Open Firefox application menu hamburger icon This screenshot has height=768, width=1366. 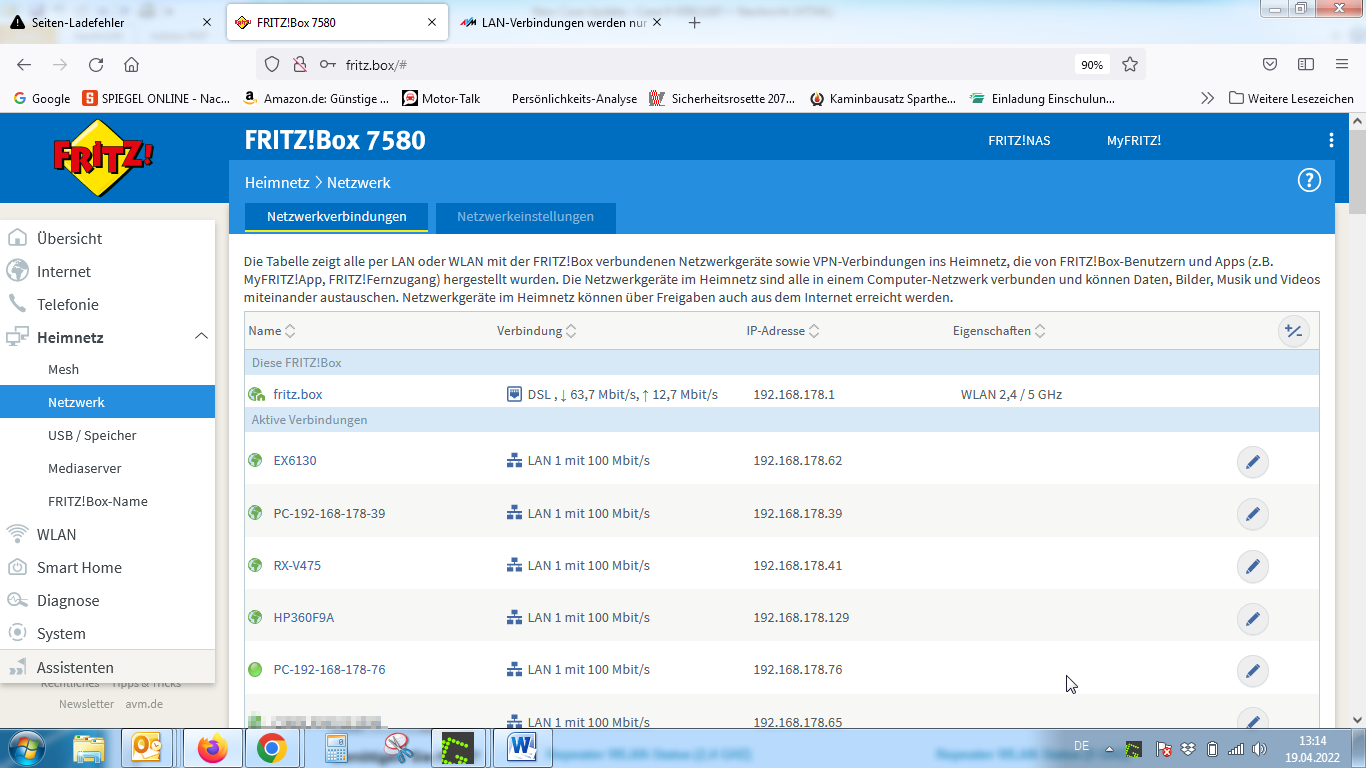[1342, 65]
